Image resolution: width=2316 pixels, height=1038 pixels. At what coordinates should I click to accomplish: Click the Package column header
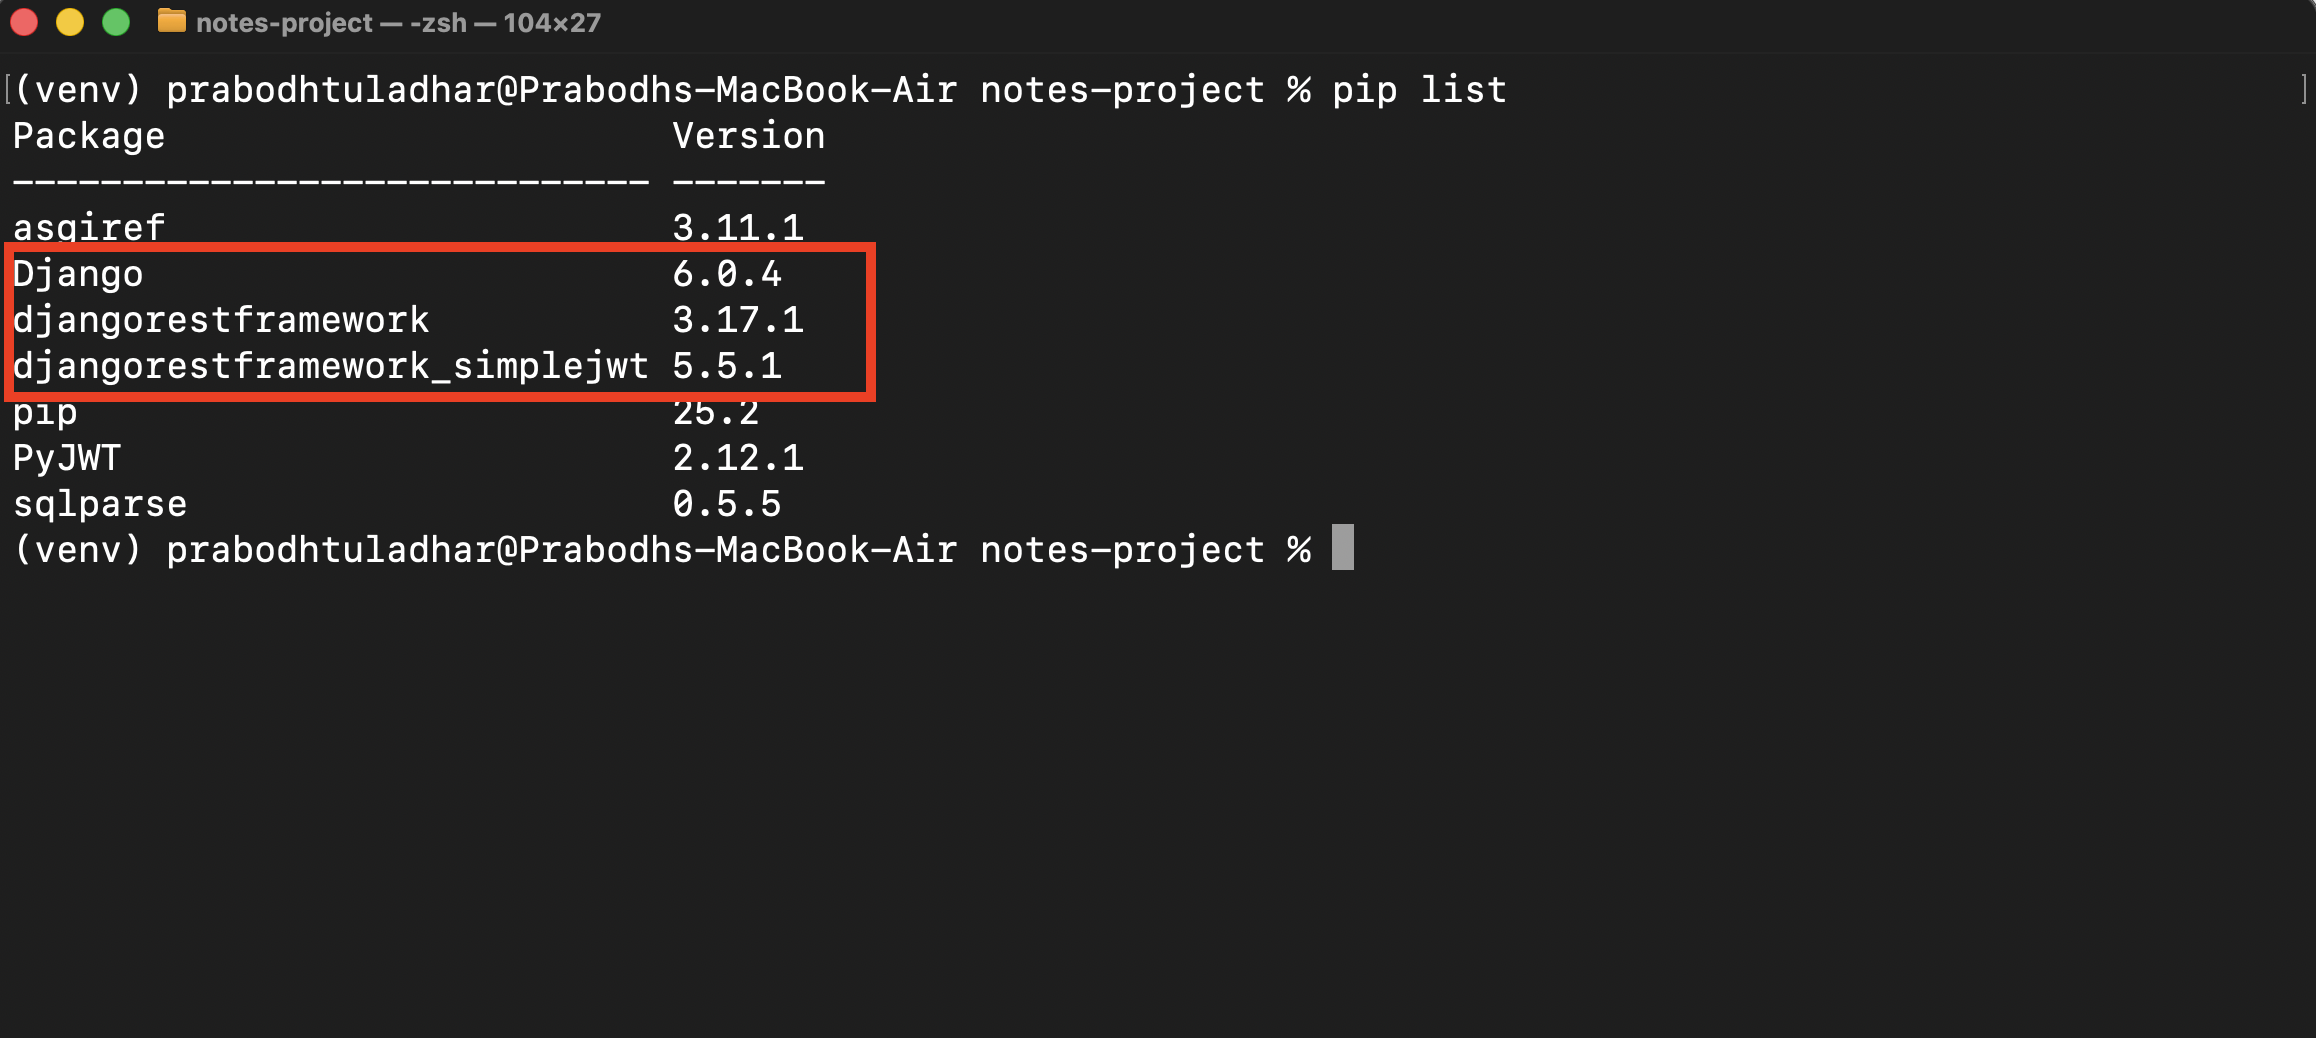(x=89, y=136)
